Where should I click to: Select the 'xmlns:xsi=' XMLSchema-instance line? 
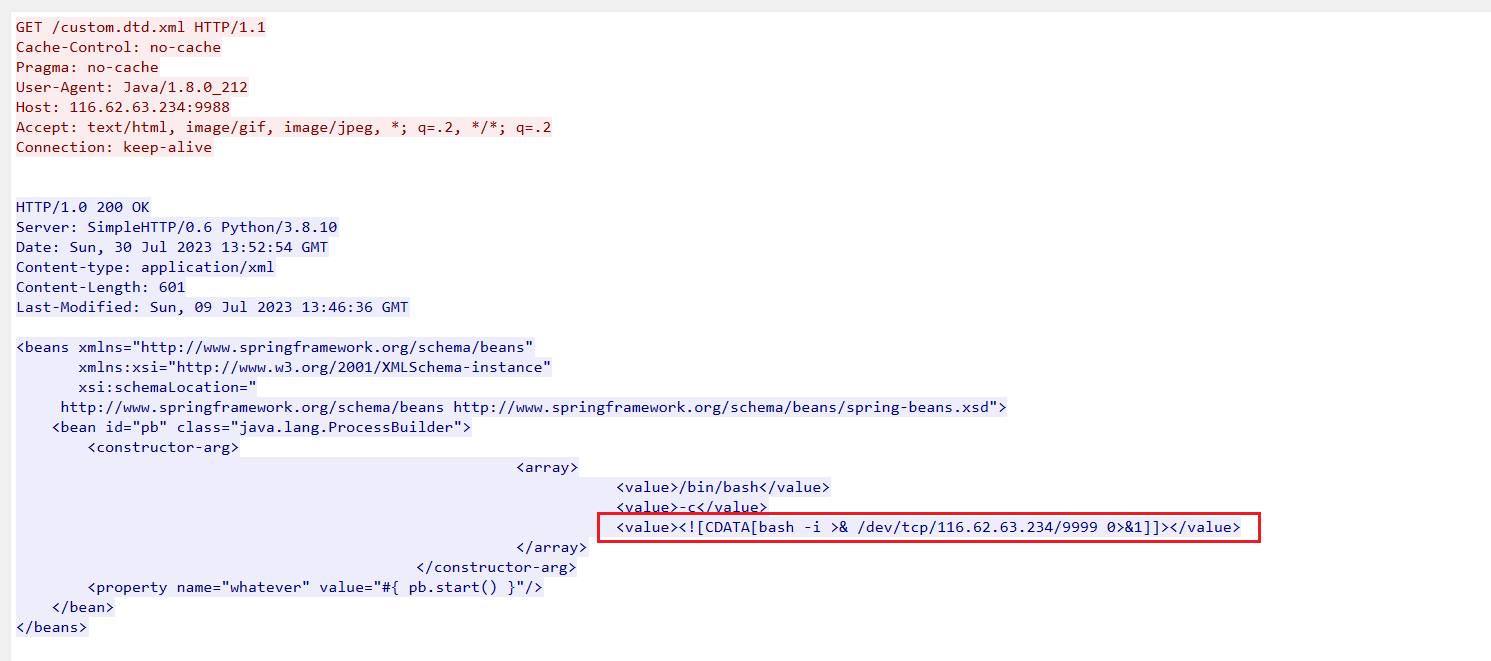315,367
